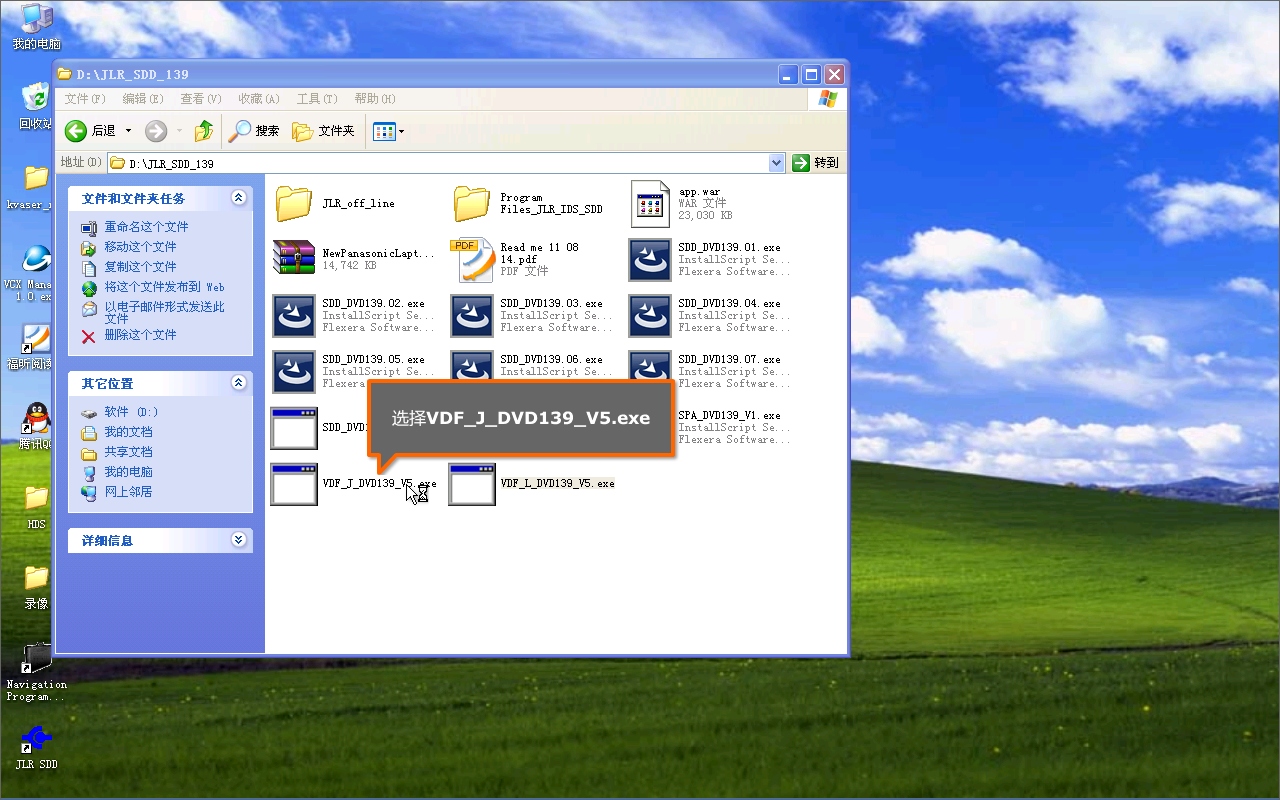Select SDD_DVD139.04.exe installer icon

(x=650, y=316)
